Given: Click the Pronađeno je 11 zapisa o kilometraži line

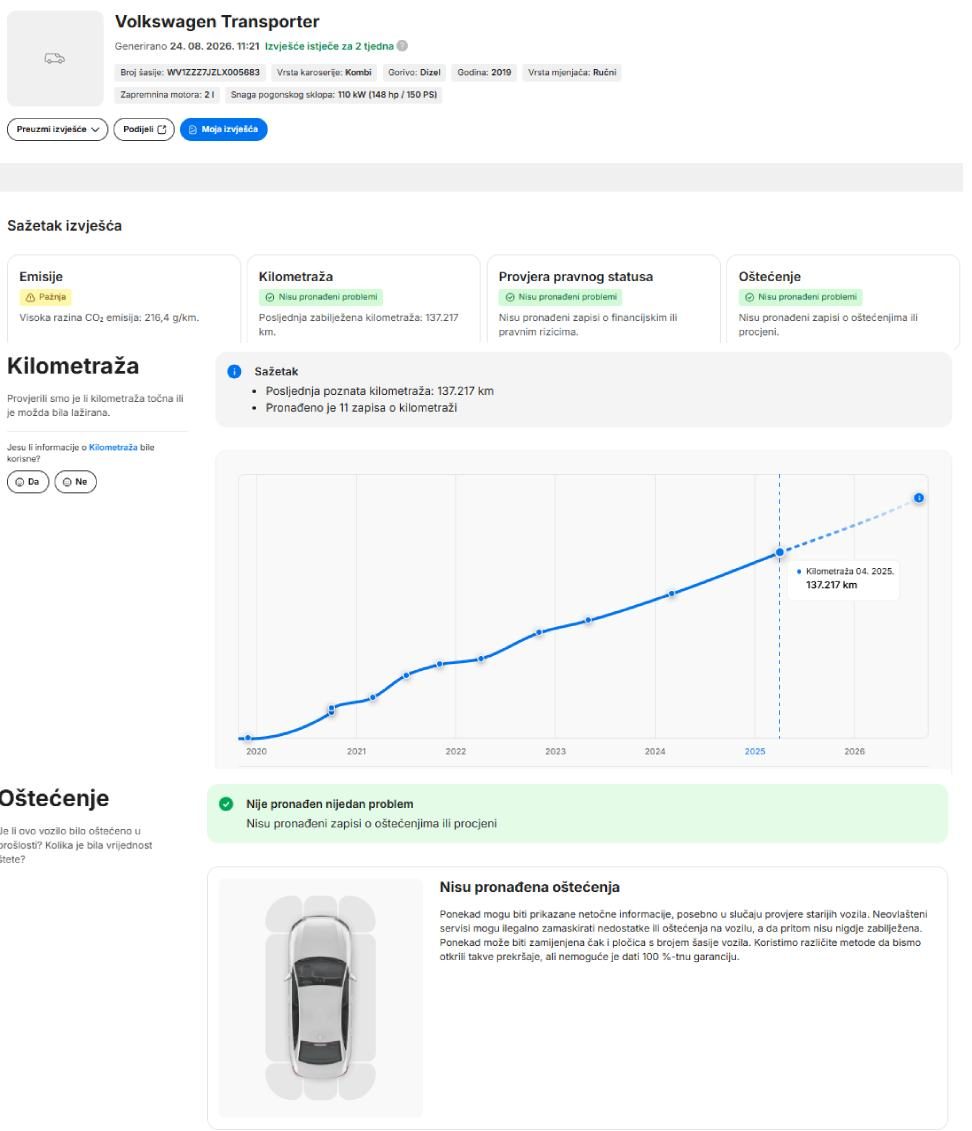Looking at the screenshot, I should [x=361, y=408].
